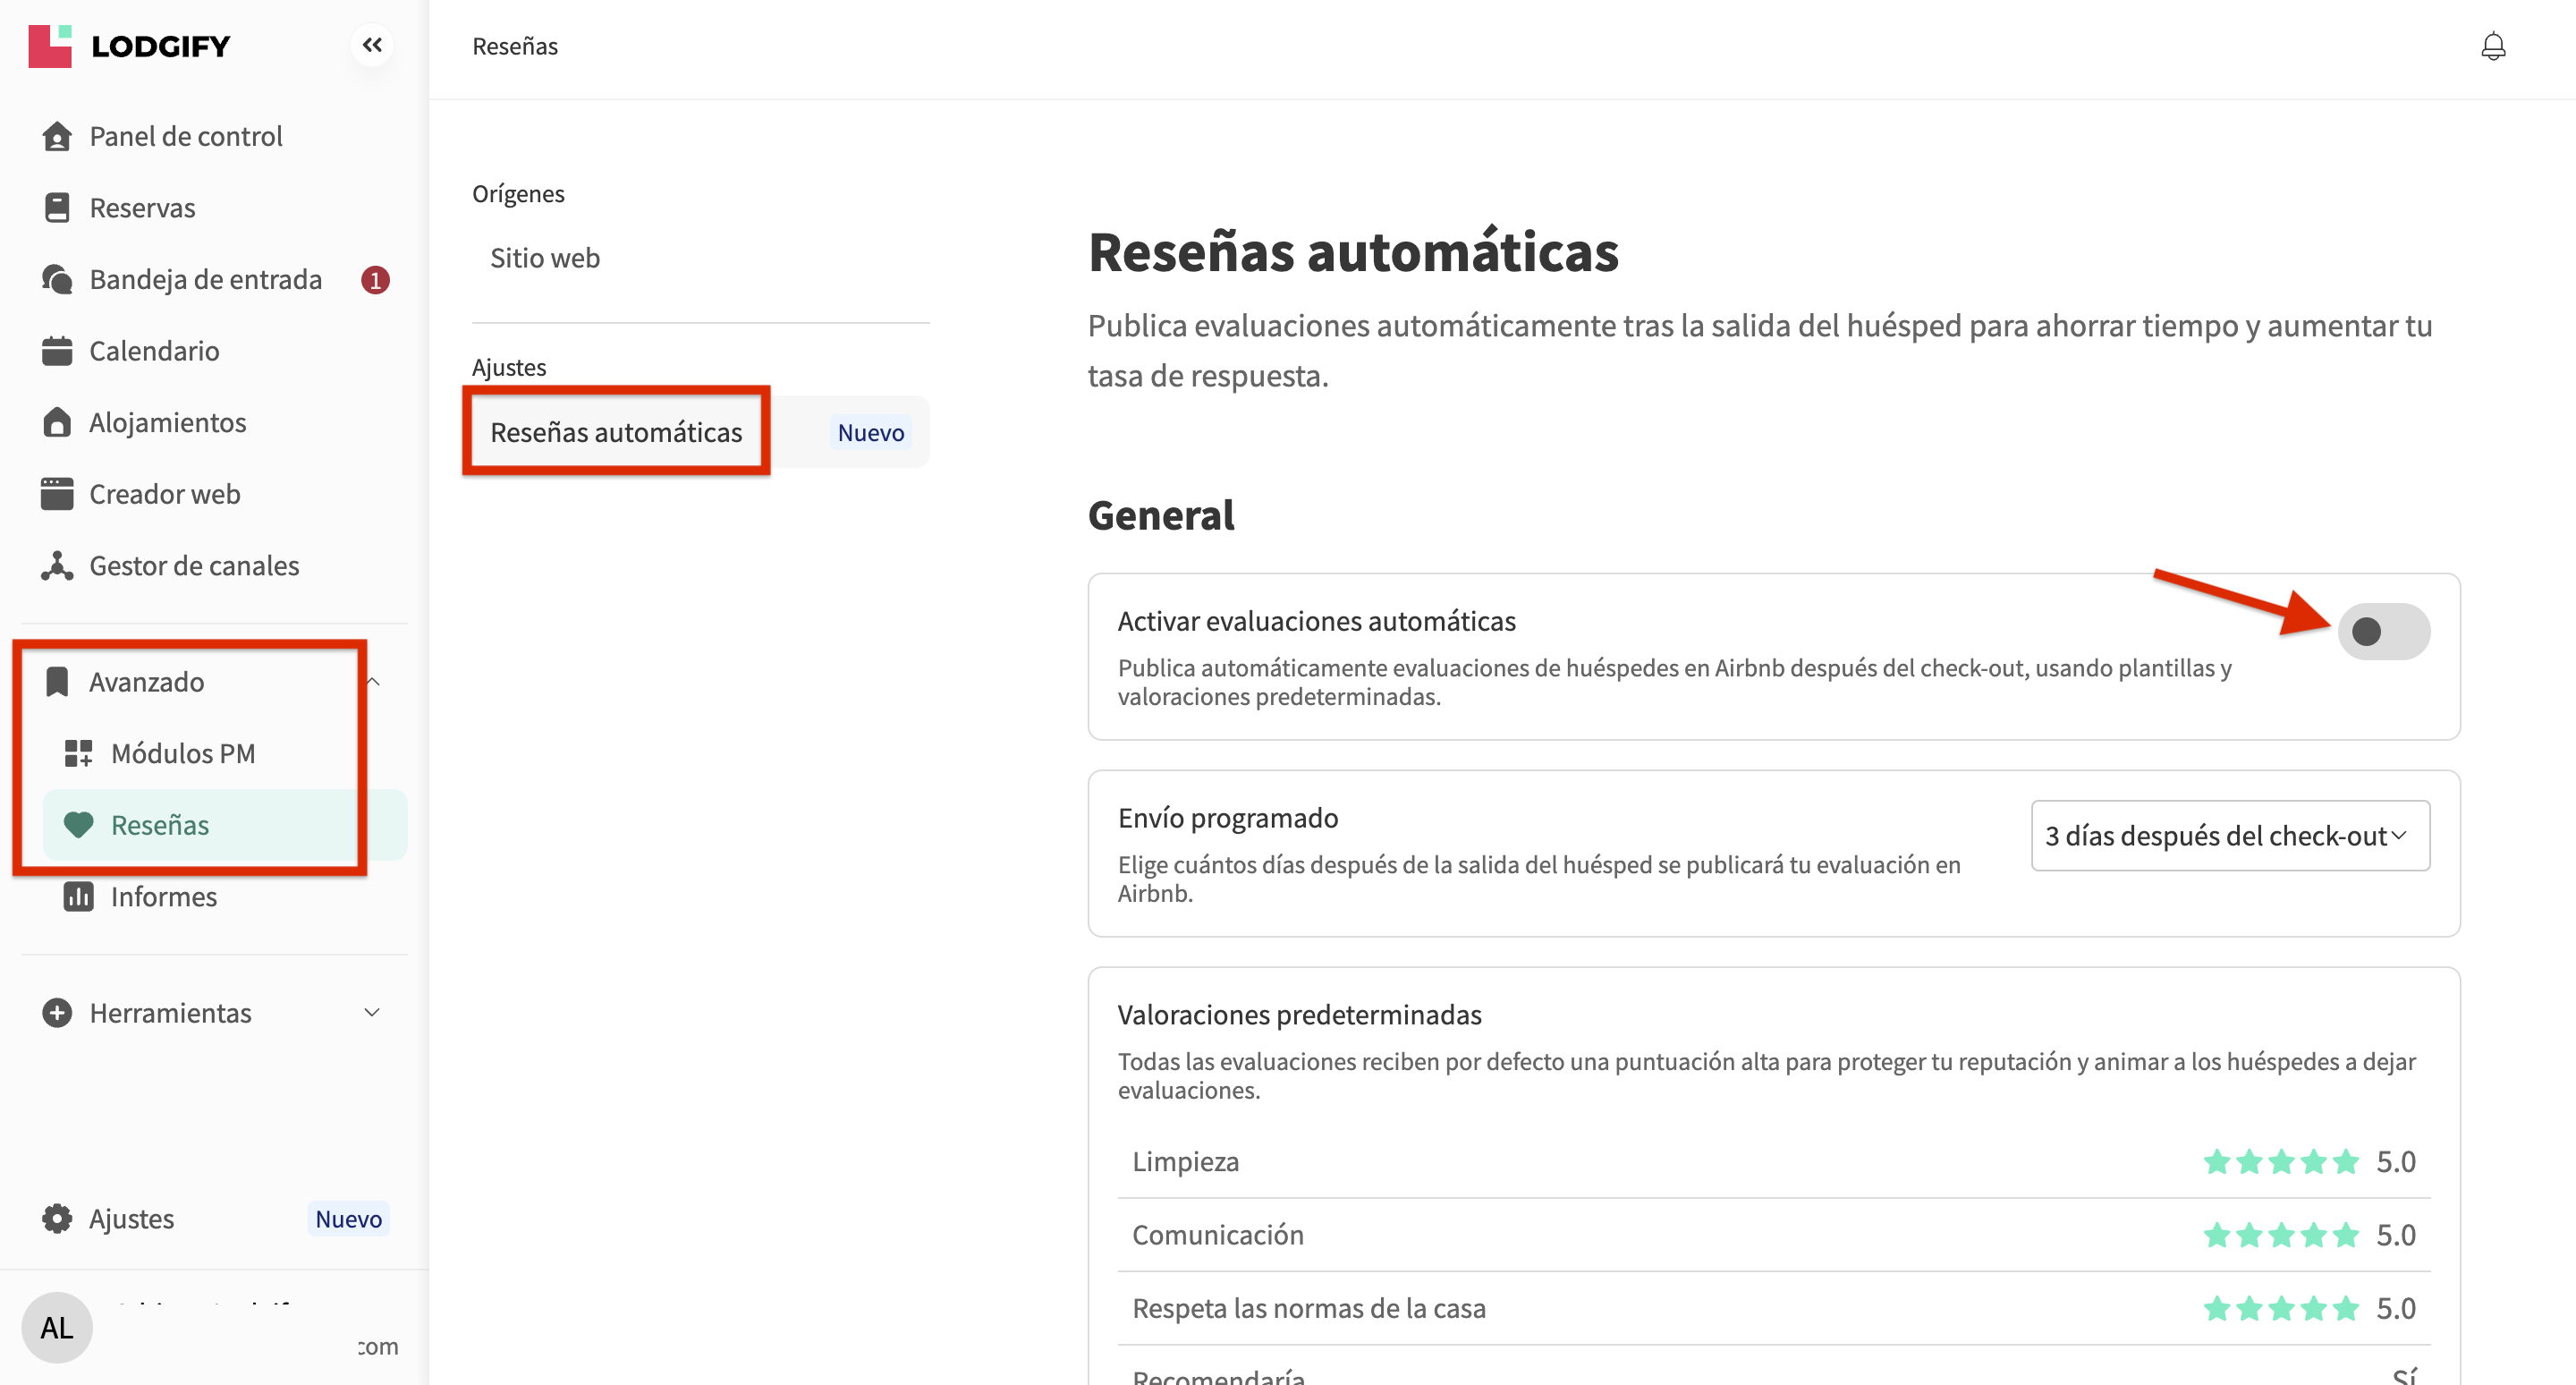Viewport: 2576px width, 1385px height.
Task: Open Gestor de canales icon
Action: pos(57,566)
